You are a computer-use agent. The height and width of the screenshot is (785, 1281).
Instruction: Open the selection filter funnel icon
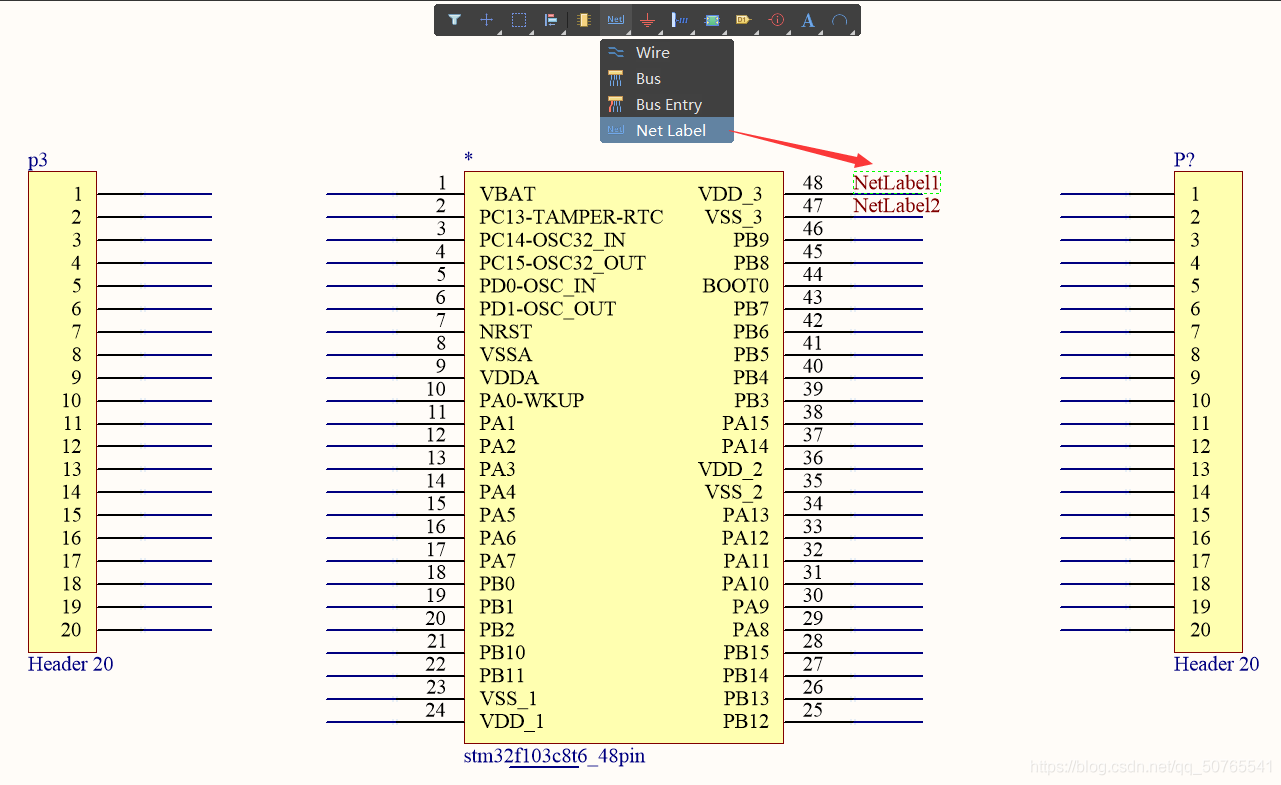pos(454,19)
